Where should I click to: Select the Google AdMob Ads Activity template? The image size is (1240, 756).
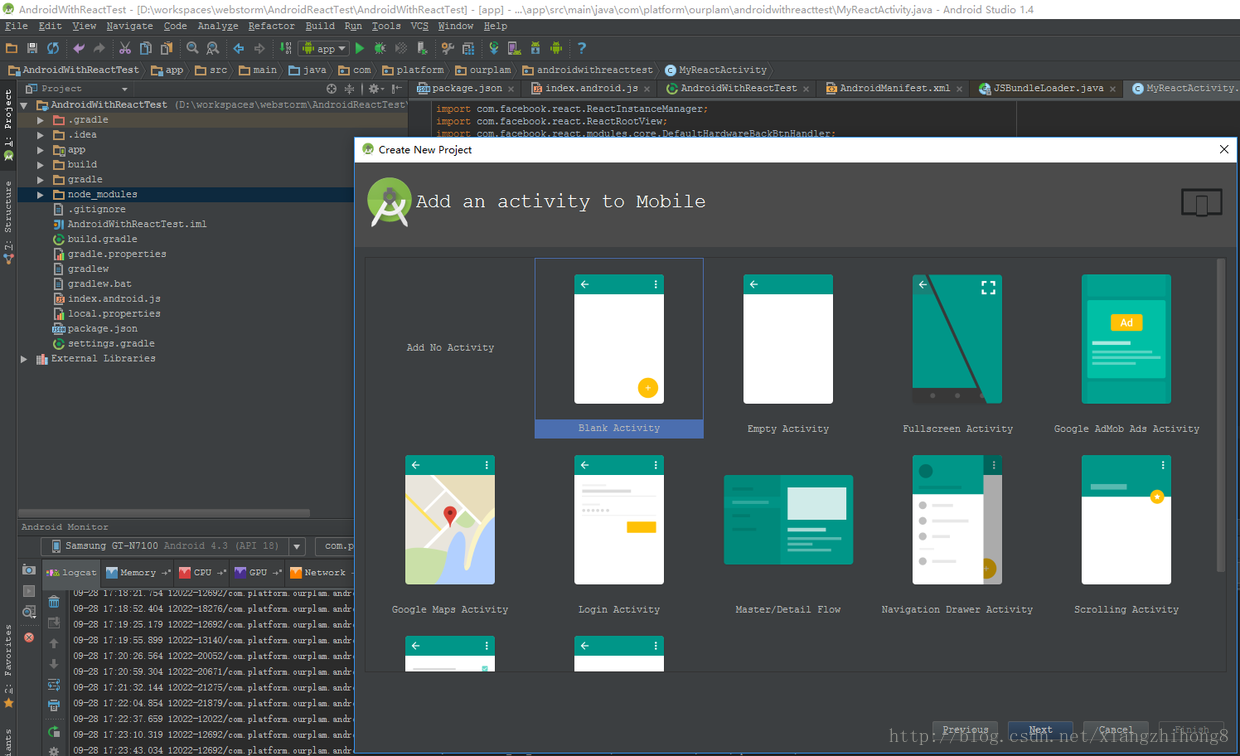(1126, 348)
